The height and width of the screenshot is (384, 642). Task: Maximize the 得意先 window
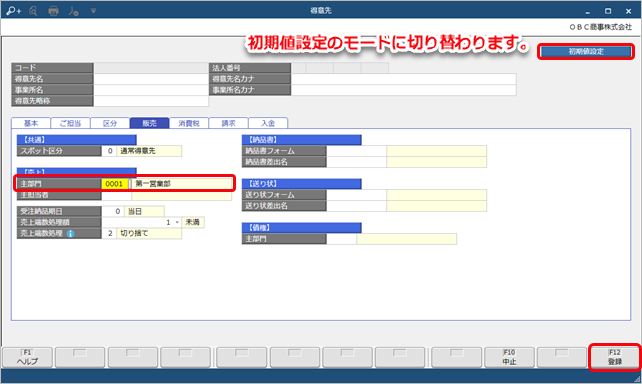pos(608,11)
